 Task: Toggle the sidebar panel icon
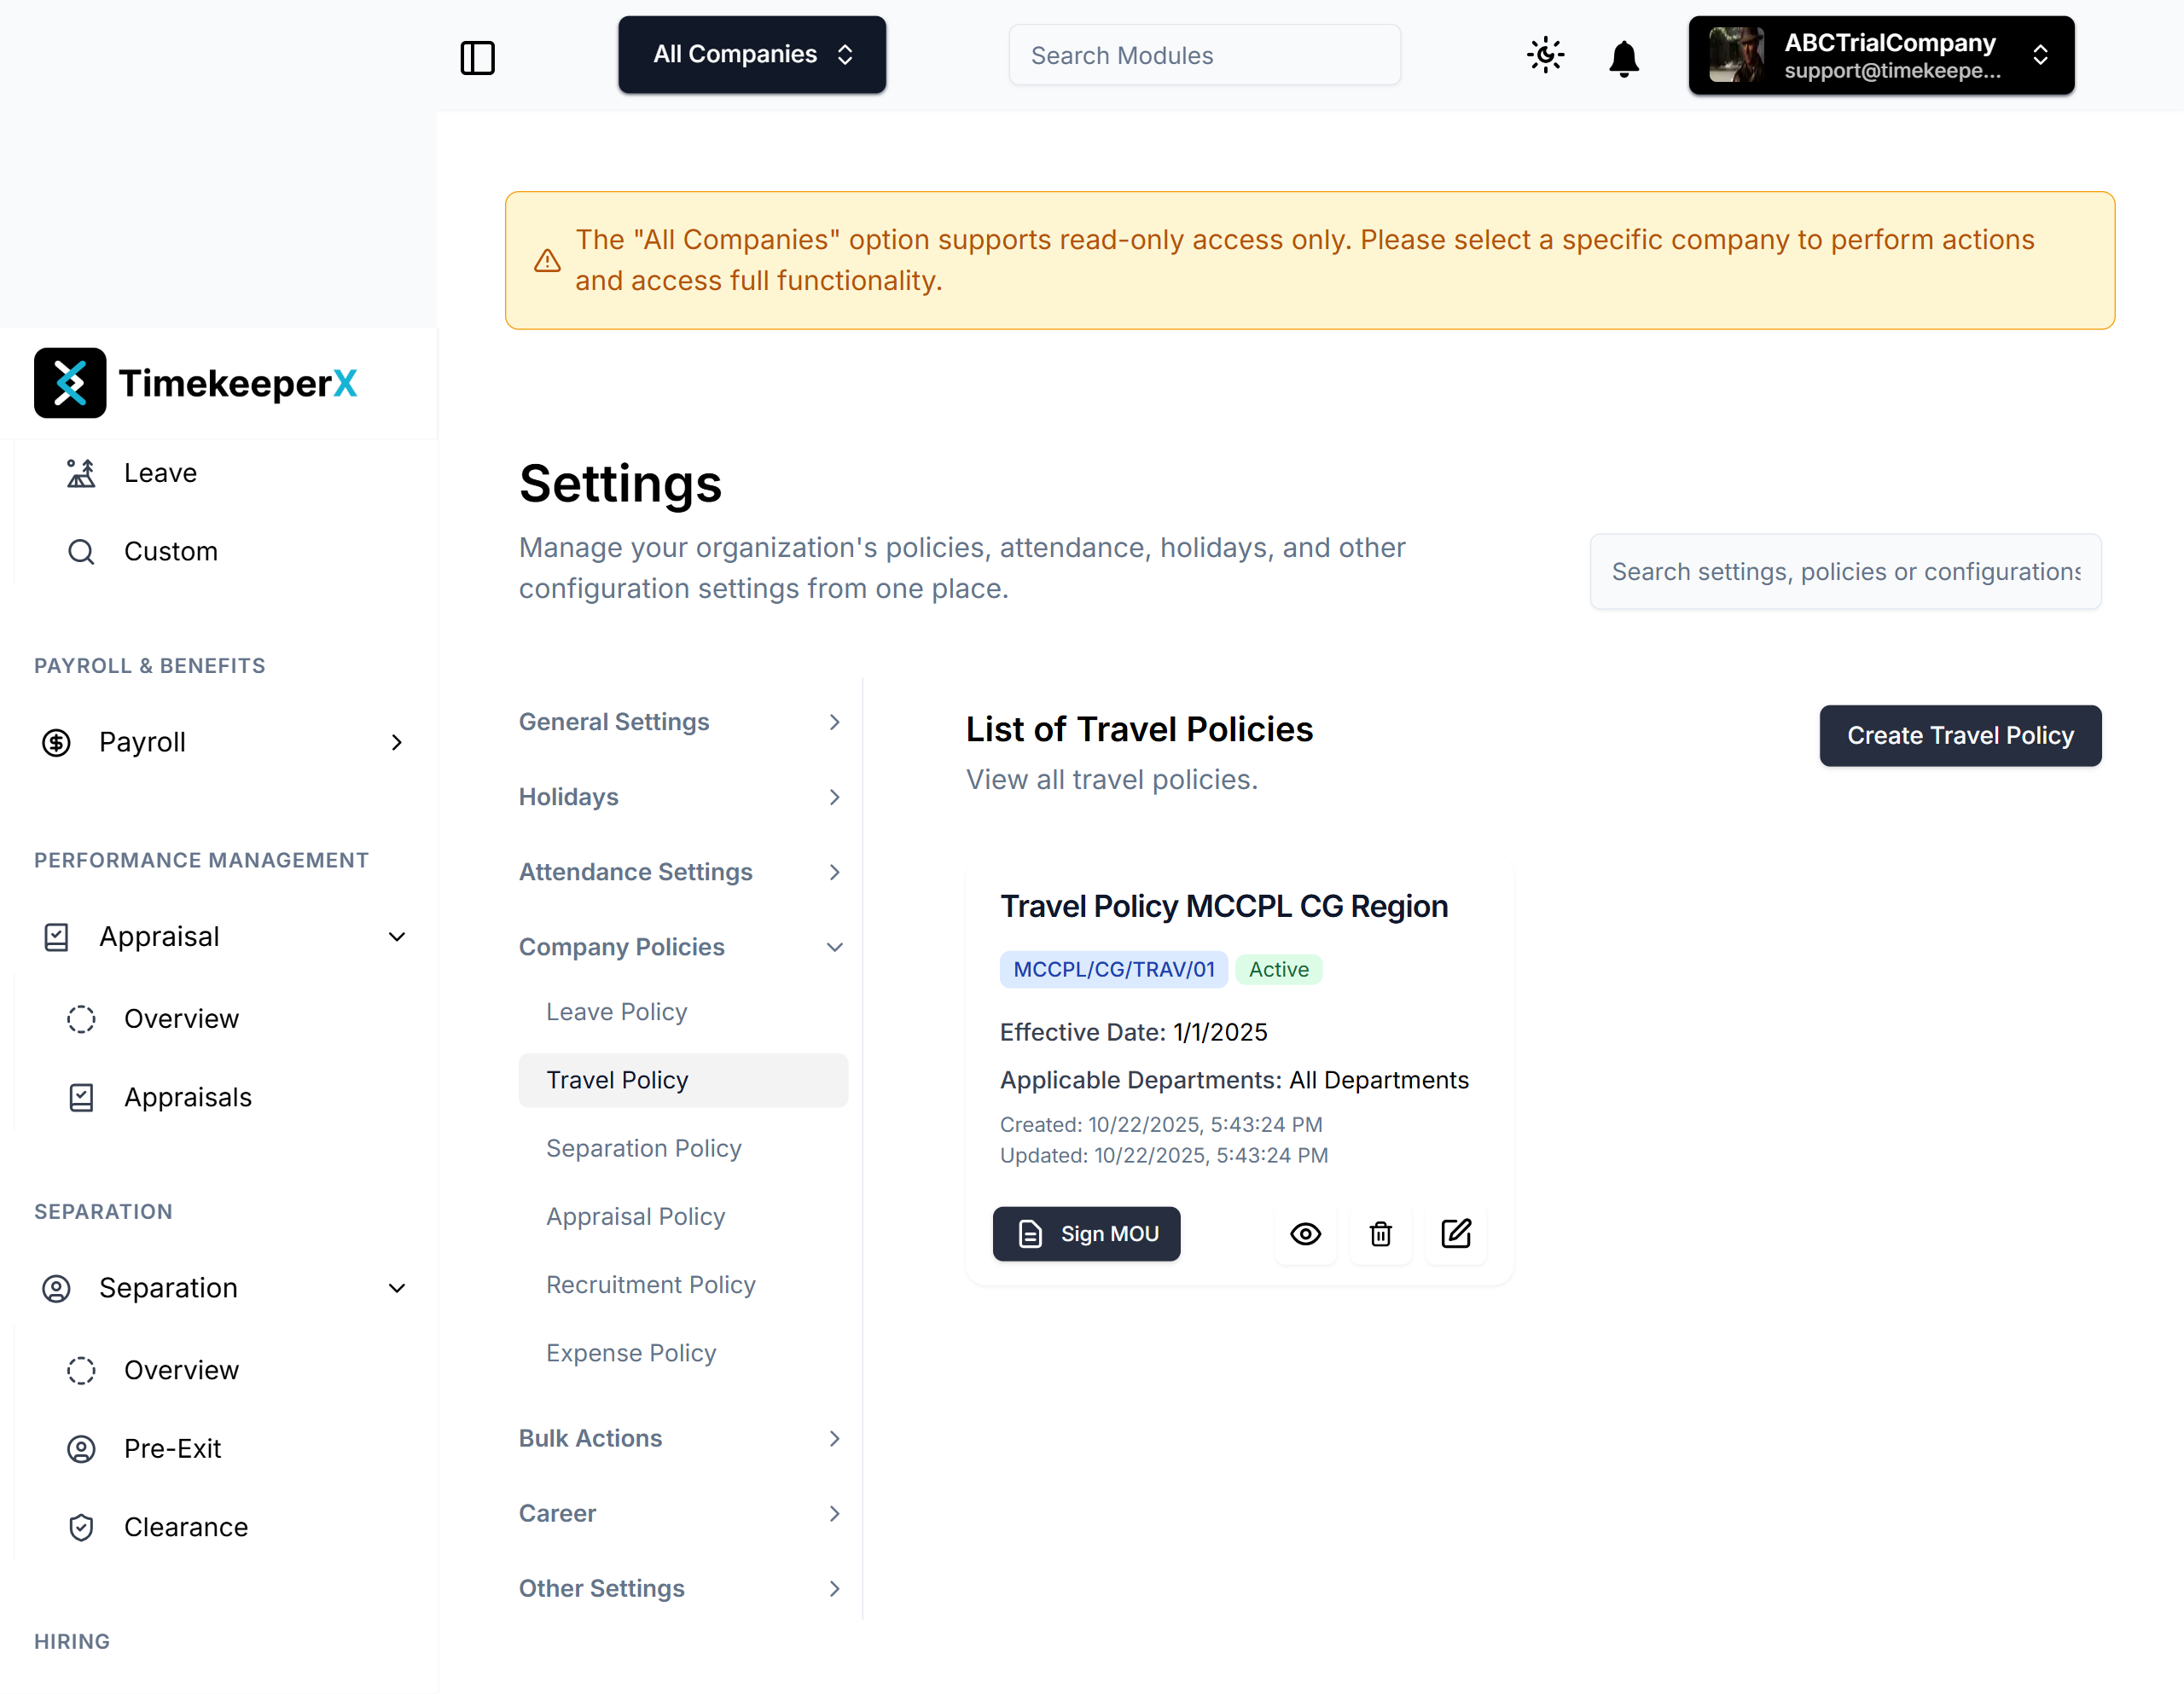coord(477,57)
